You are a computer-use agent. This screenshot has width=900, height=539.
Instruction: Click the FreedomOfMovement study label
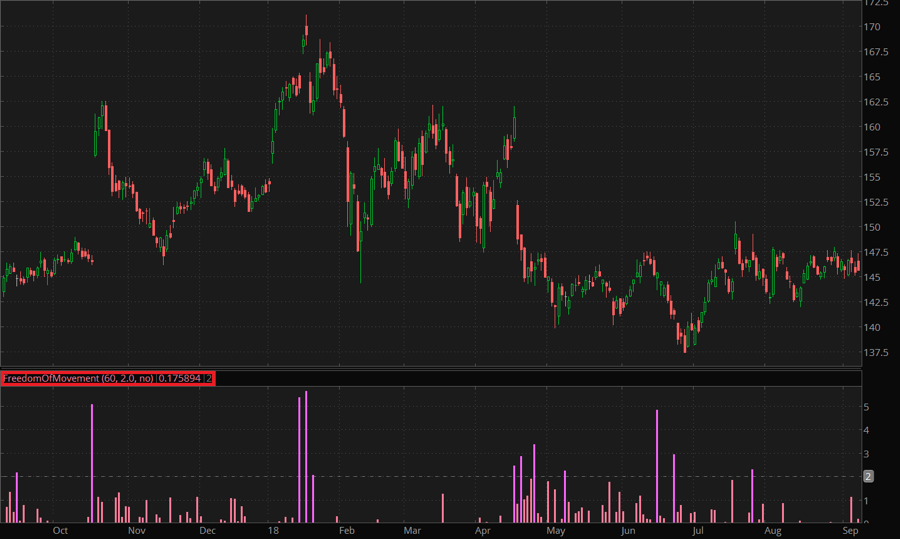pos(78,379)
